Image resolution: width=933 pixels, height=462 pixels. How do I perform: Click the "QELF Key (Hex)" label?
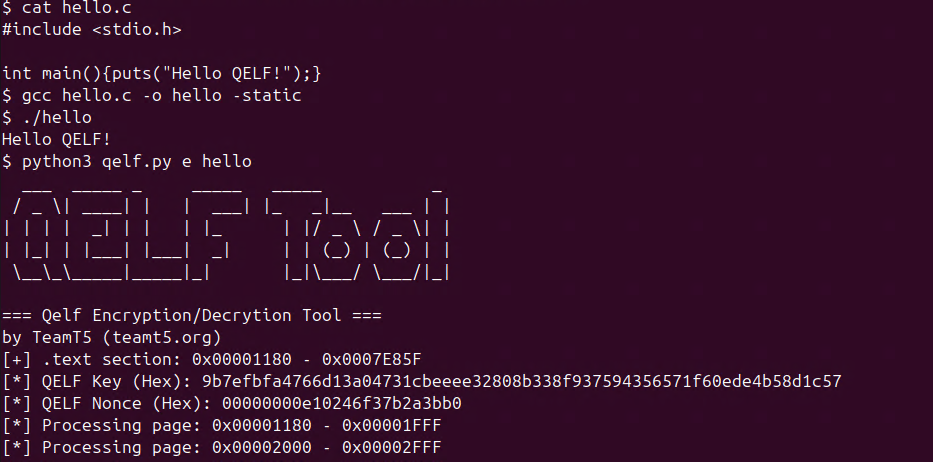(x=112, y=381)
